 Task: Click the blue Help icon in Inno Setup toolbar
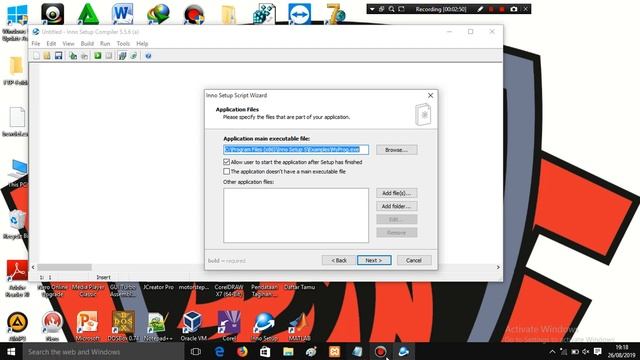click(x=148, y=56)
